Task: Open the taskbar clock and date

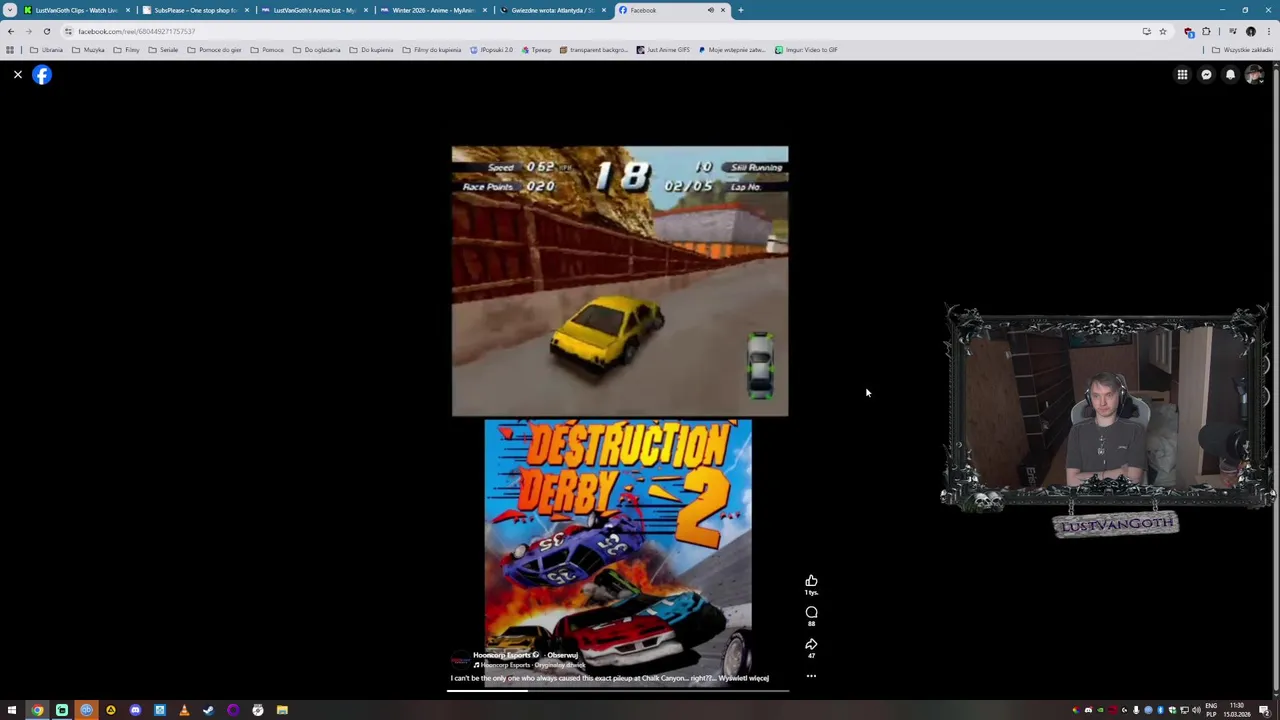Action: [x=1237, y=710]
